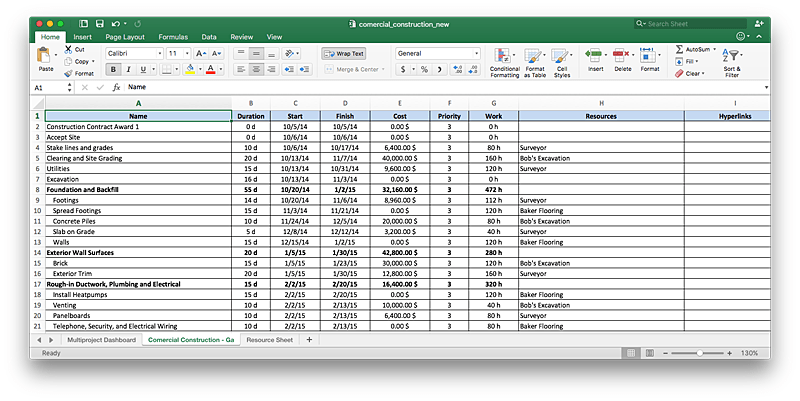Switch to the Page Layout ribbon tab
The height and width of the screenshot is (401, 800).
point(125,37)
